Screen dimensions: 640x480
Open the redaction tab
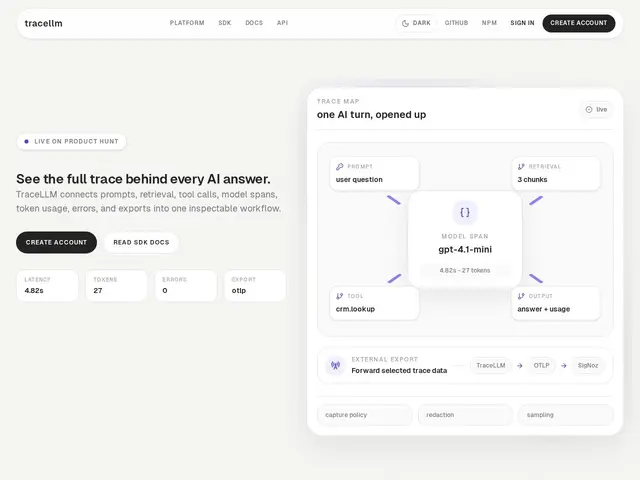pyautogui.click(x=465, y=415)
